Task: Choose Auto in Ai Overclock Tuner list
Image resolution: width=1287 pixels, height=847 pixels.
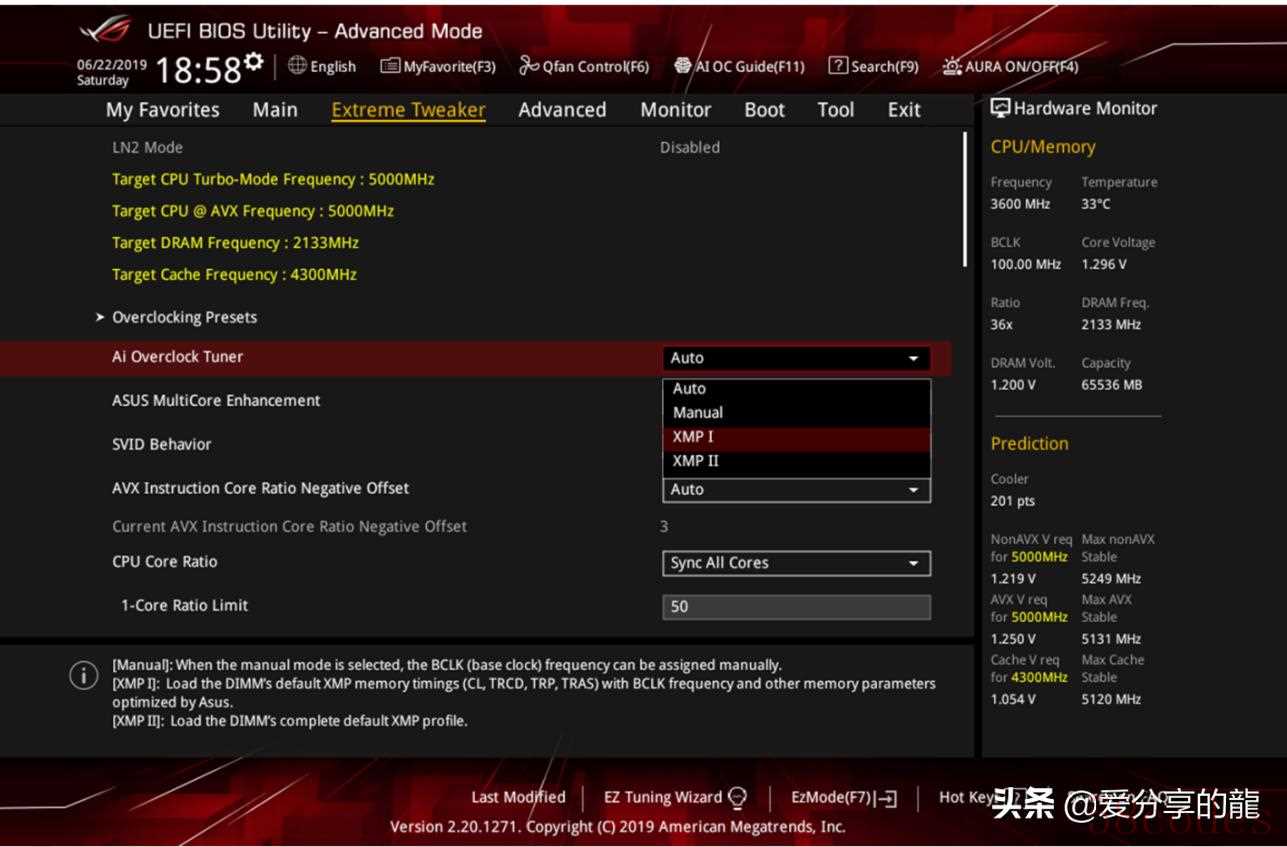Action: tap(796, 389)
